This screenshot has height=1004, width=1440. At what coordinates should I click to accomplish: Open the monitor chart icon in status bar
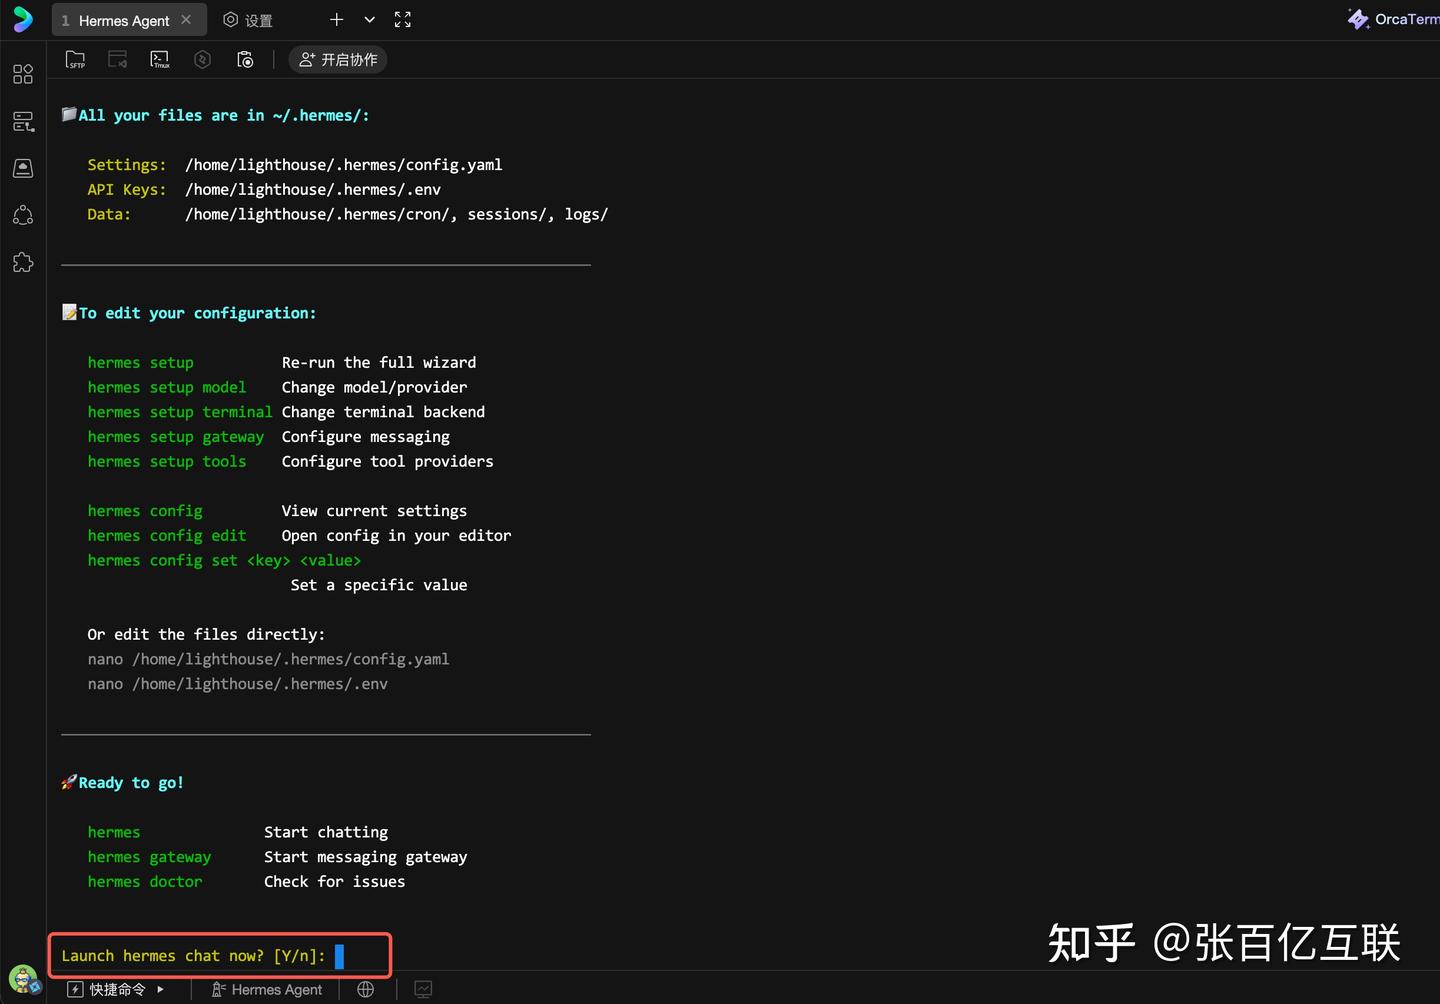423,989
